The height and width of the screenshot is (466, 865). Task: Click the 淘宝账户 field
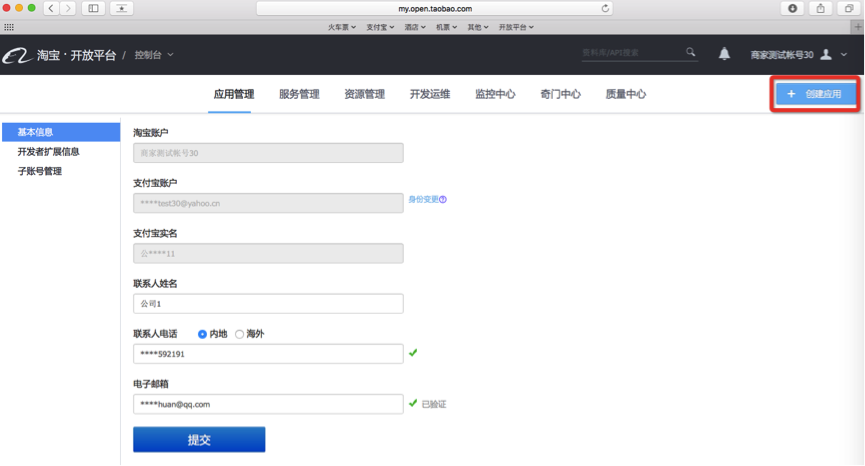click(268, 153)
